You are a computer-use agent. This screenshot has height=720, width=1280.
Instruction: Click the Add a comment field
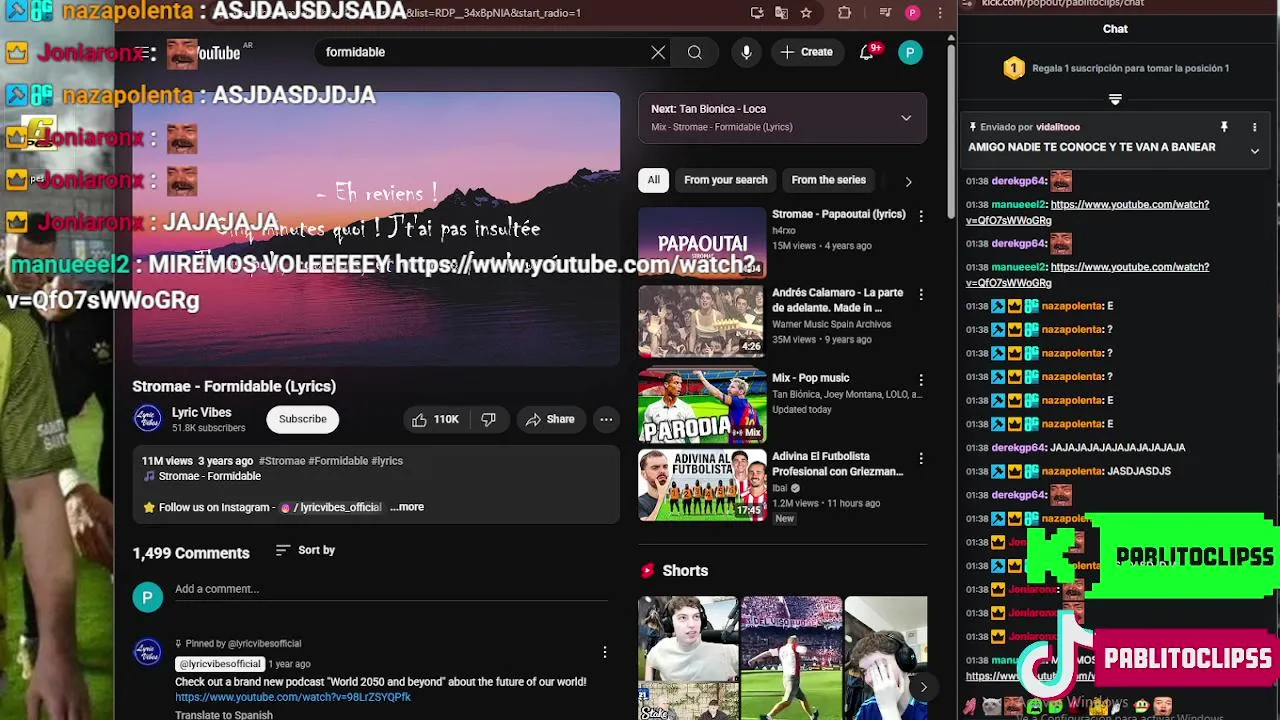tap(391, 590)
